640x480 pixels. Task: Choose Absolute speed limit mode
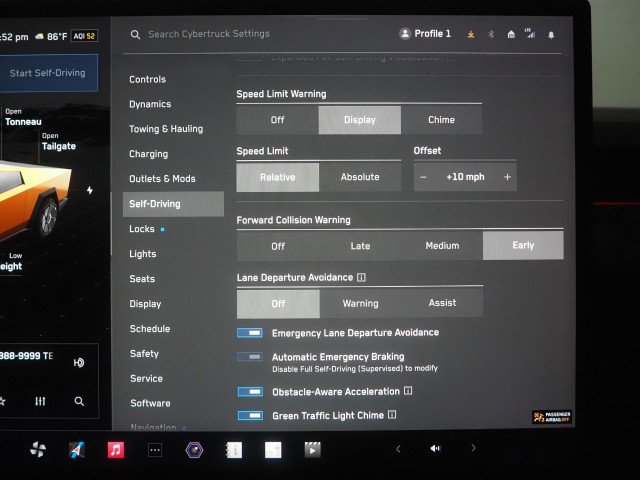360,177
